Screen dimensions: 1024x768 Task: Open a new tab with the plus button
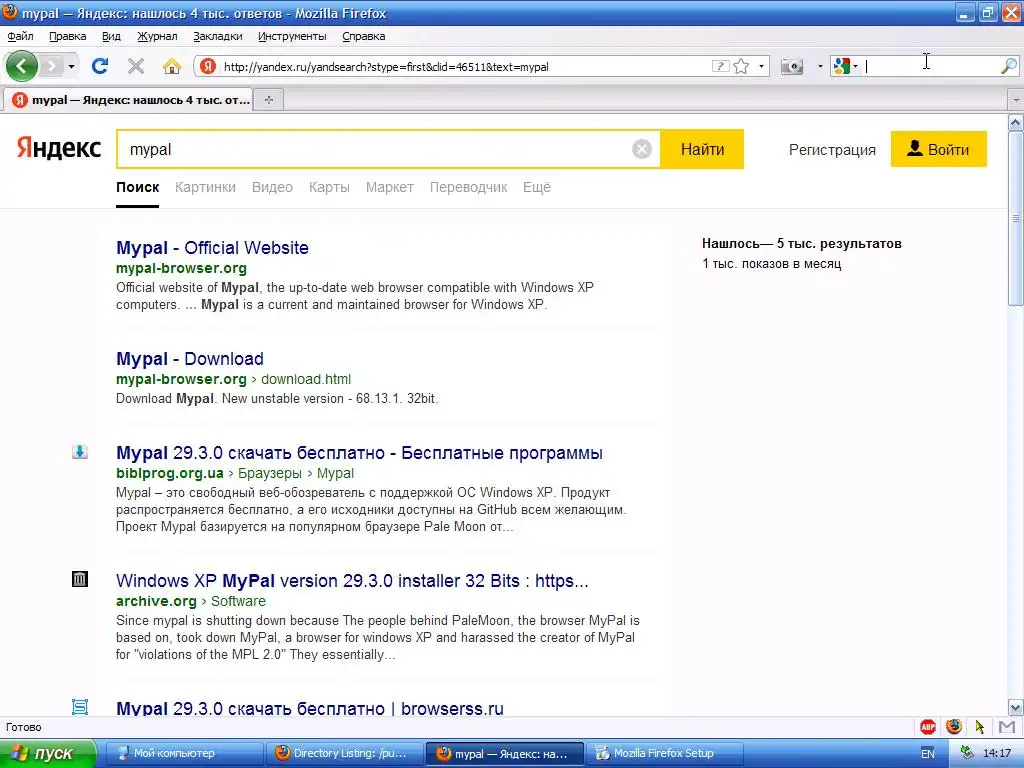268,100
